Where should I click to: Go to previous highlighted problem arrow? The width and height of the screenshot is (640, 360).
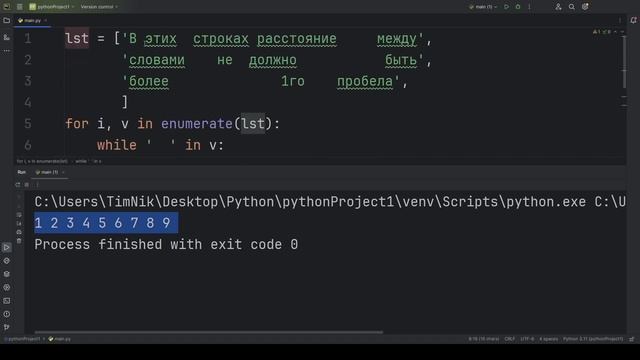[616, 31]
